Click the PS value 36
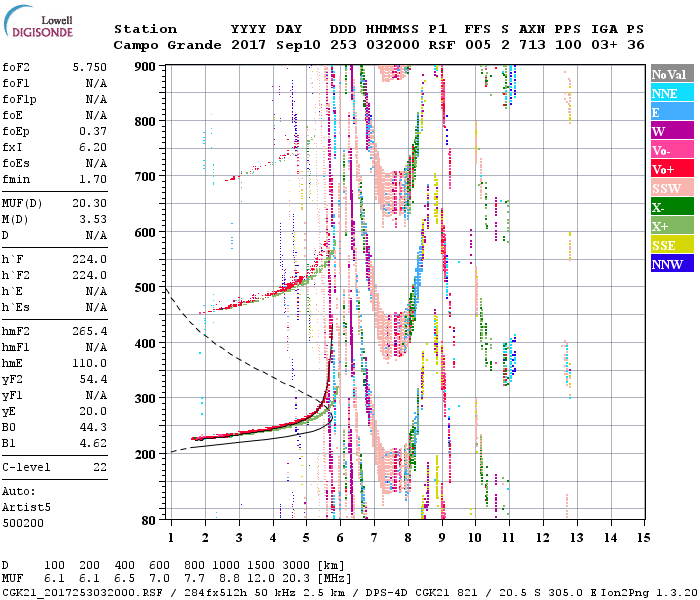 636,45
